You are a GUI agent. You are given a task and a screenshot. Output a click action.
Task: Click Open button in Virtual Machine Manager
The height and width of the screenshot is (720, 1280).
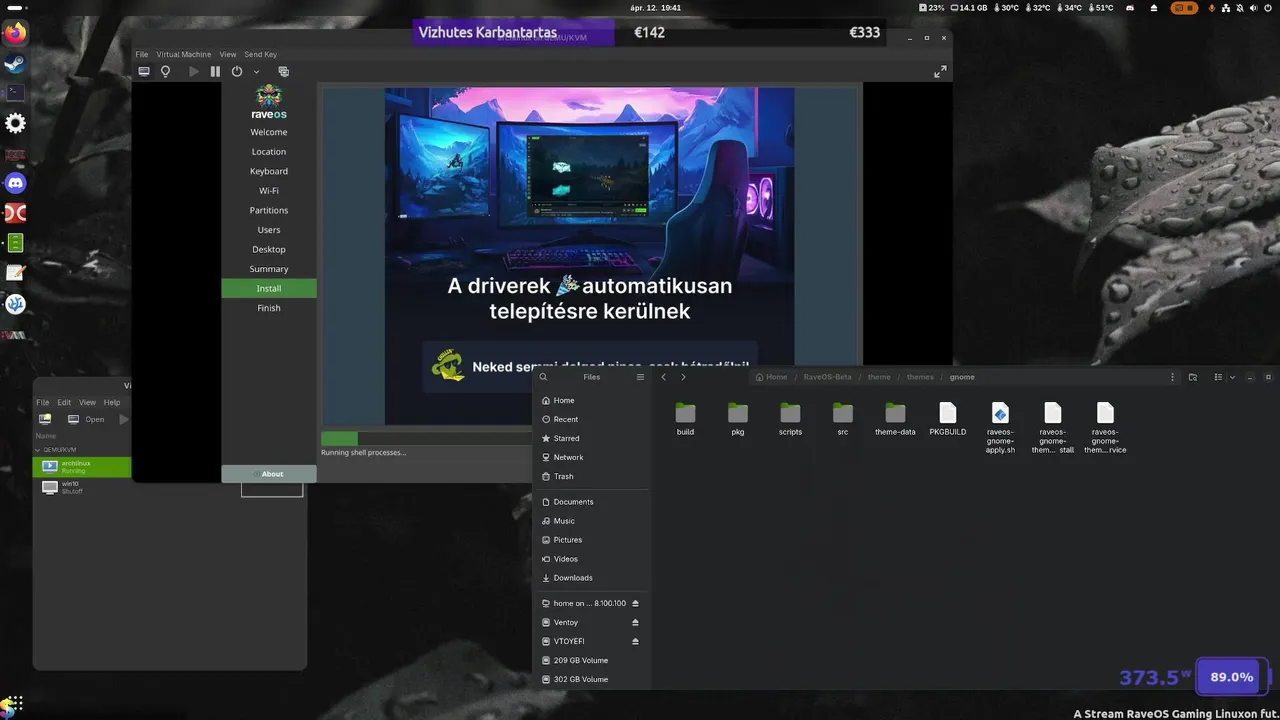[87, 419]
